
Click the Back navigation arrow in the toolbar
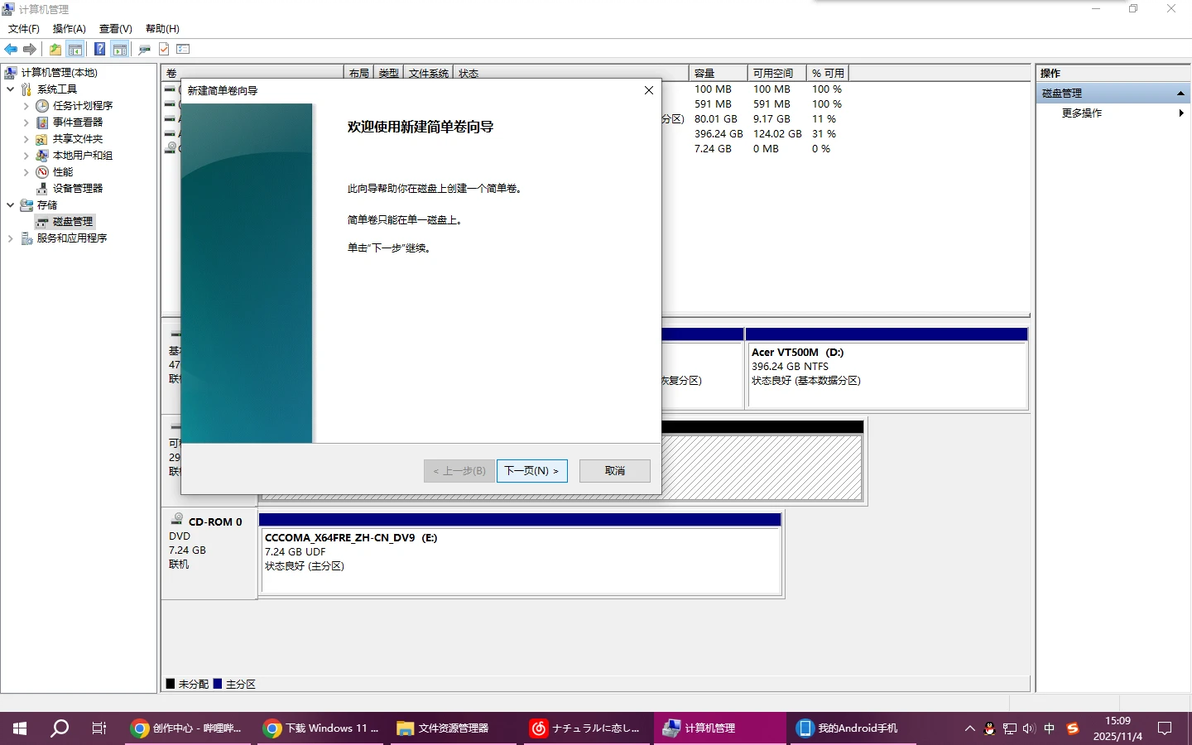click(x=11, y=48)
